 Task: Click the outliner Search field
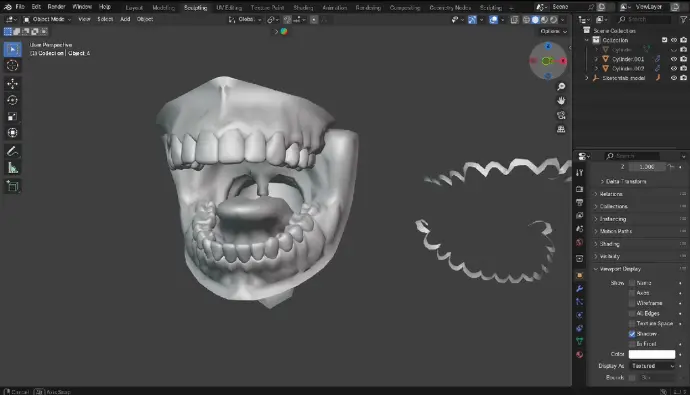pos(644,19)
